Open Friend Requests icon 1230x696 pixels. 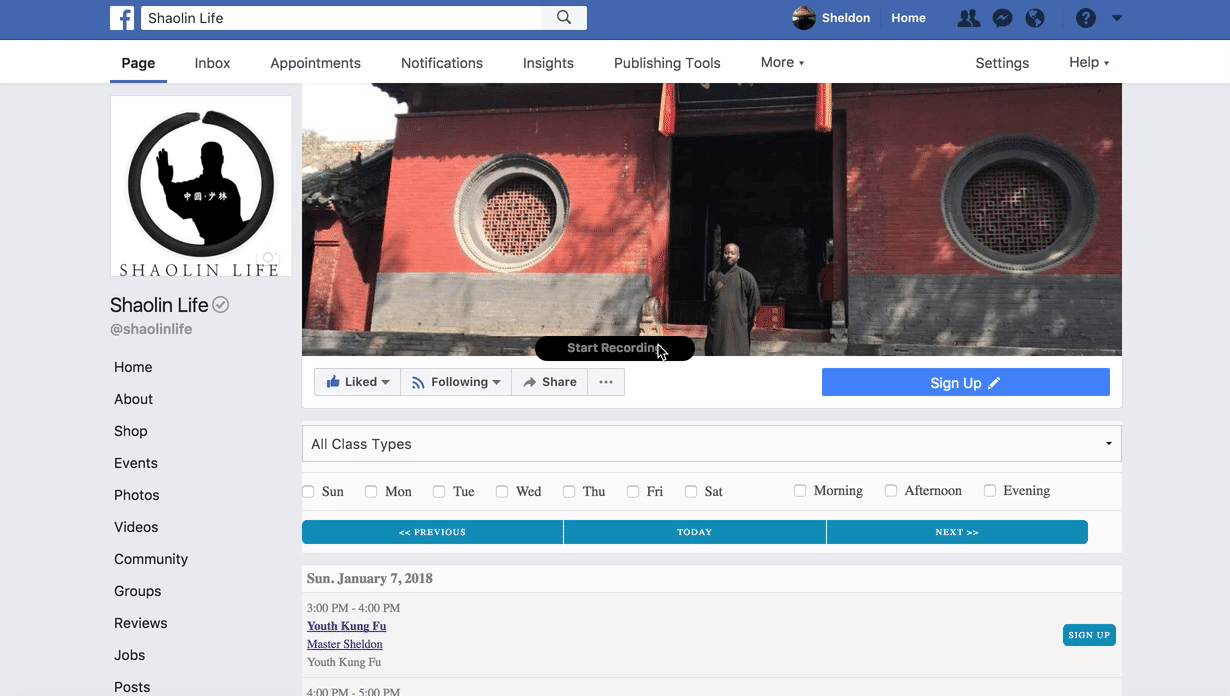click(968, 18)
